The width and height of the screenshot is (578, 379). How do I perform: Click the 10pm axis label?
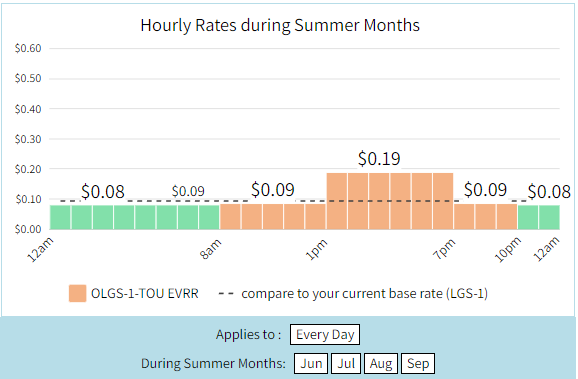point(507,250)
